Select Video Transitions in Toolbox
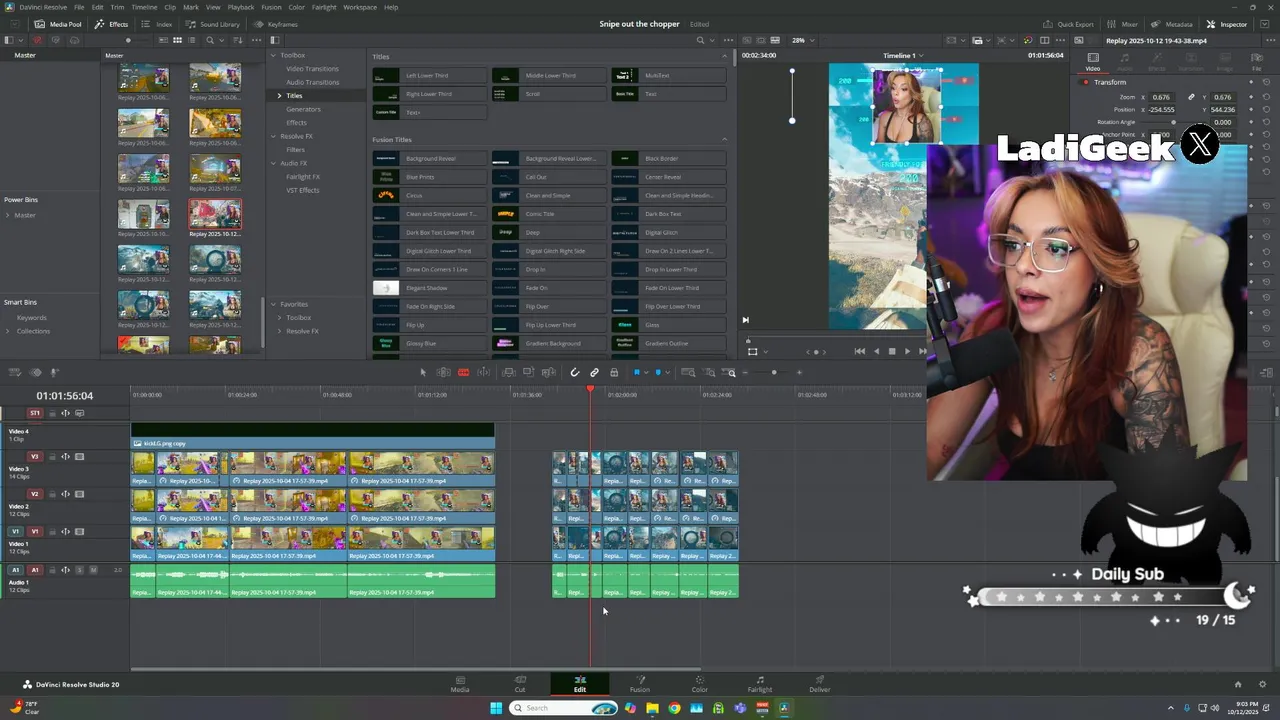The width and height of the screenshot is (1280, 720). pyautogui.click(x=312, y=69)
